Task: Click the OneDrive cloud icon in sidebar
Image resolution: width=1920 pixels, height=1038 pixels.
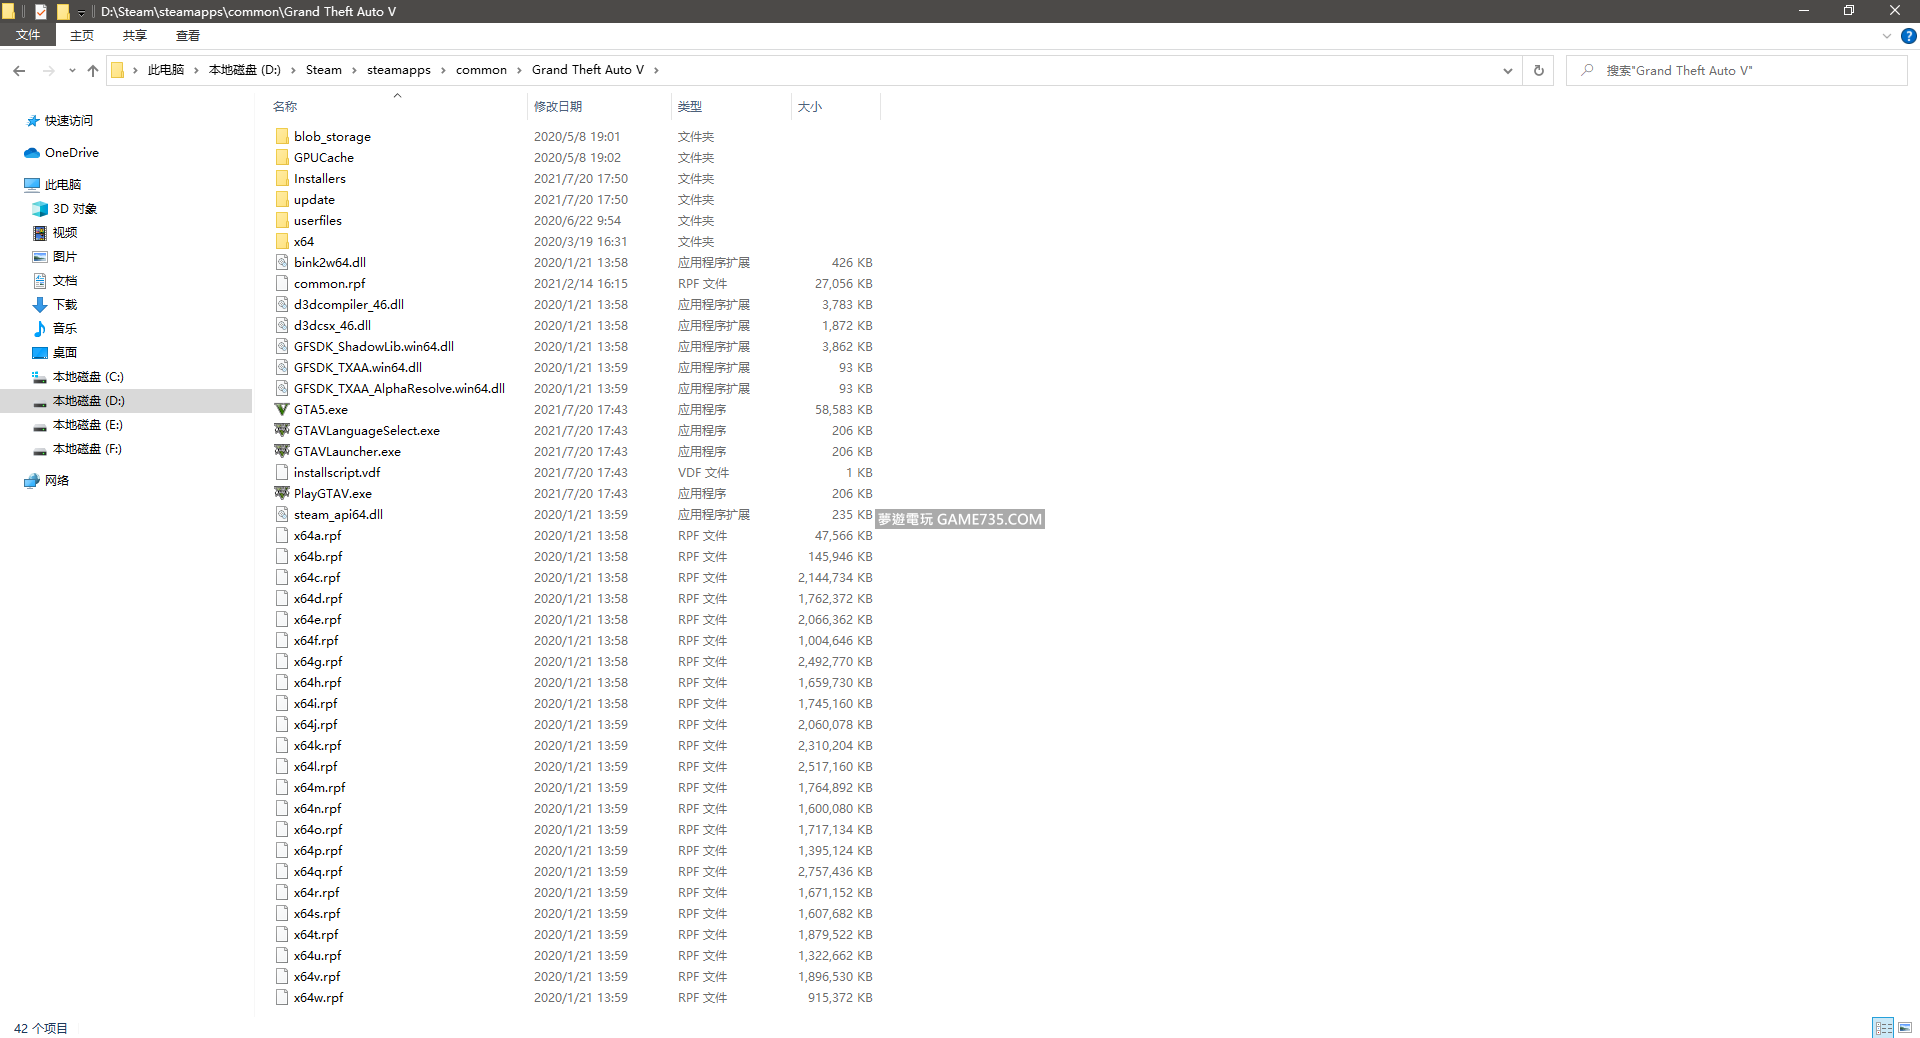Action: 32,153
